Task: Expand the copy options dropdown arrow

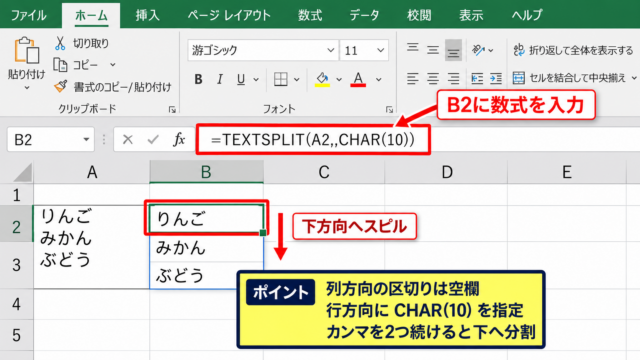Action: (113, 64)
